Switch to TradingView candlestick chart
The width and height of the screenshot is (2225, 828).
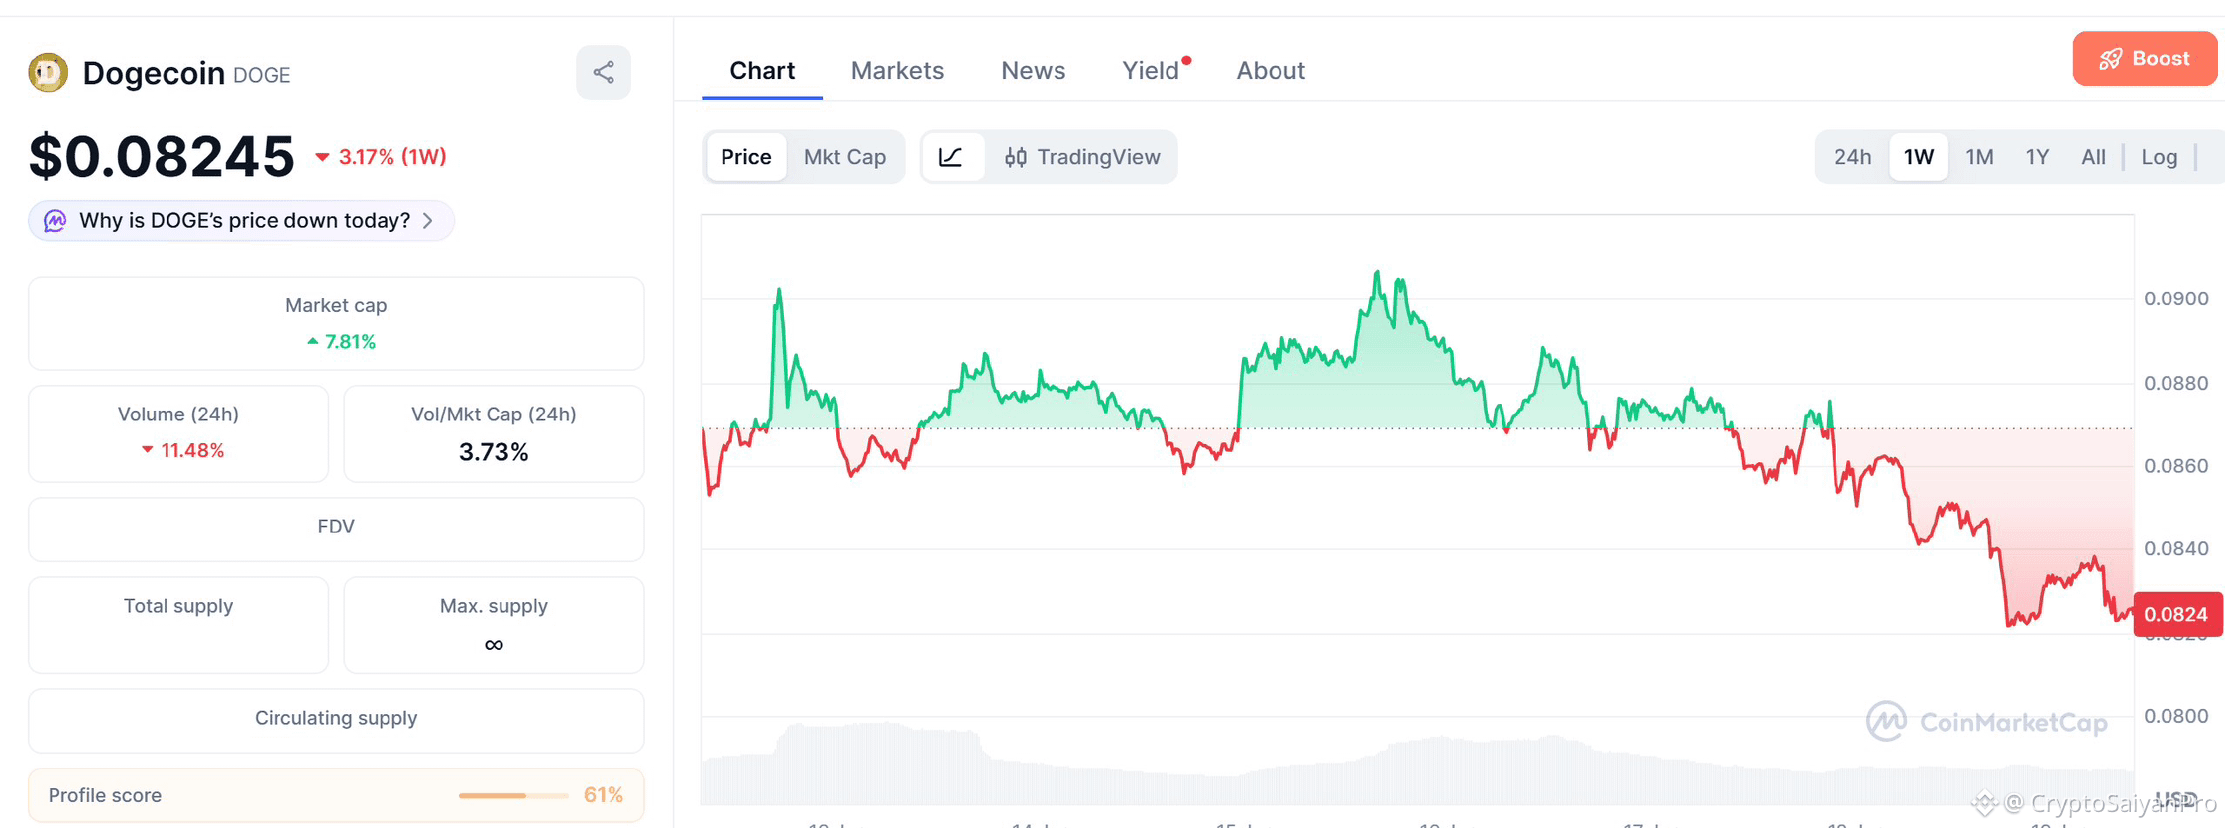1083,157
